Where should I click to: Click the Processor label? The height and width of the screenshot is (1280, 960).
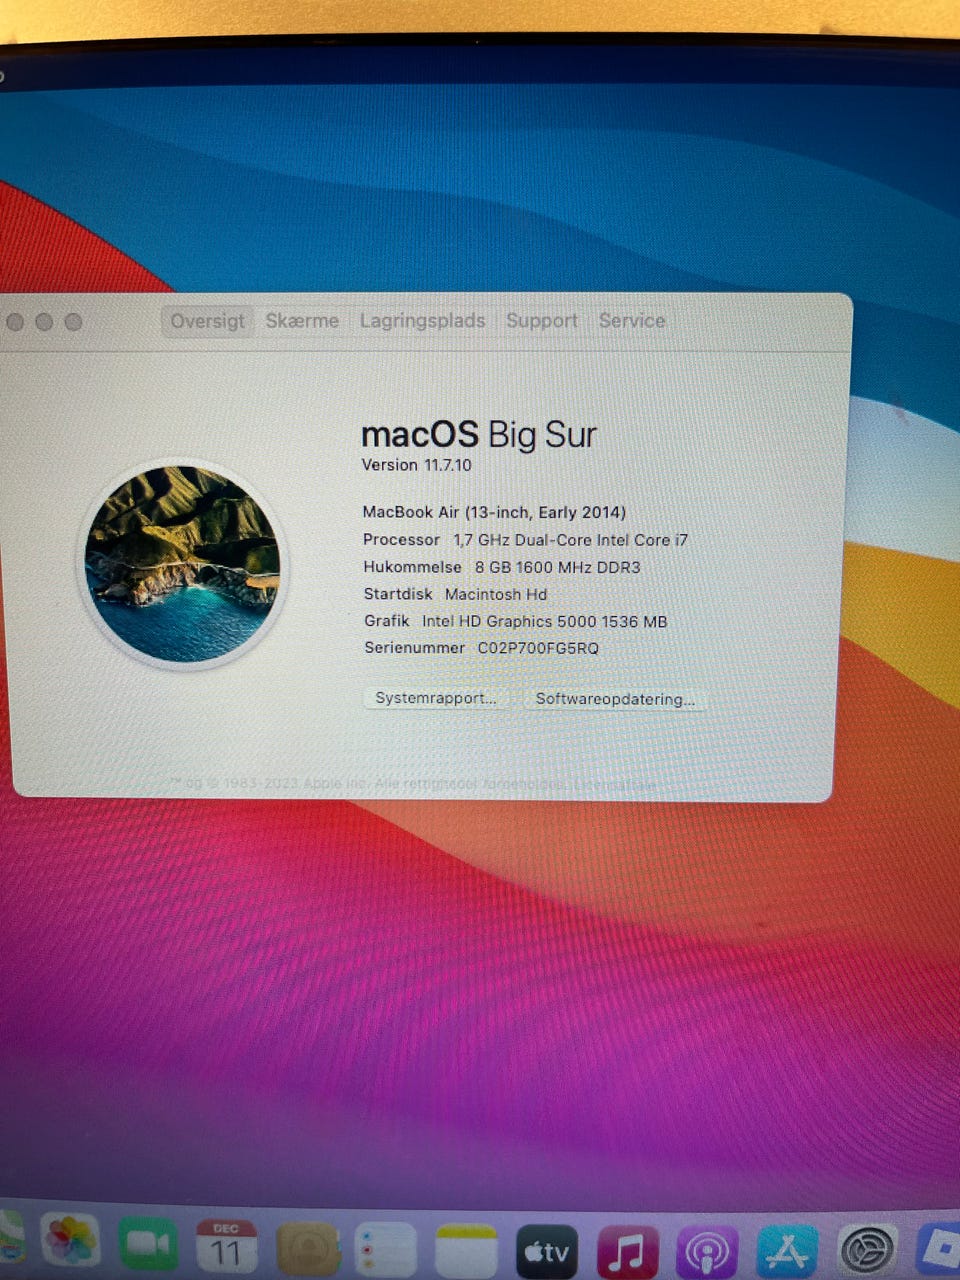pos(401,540)
